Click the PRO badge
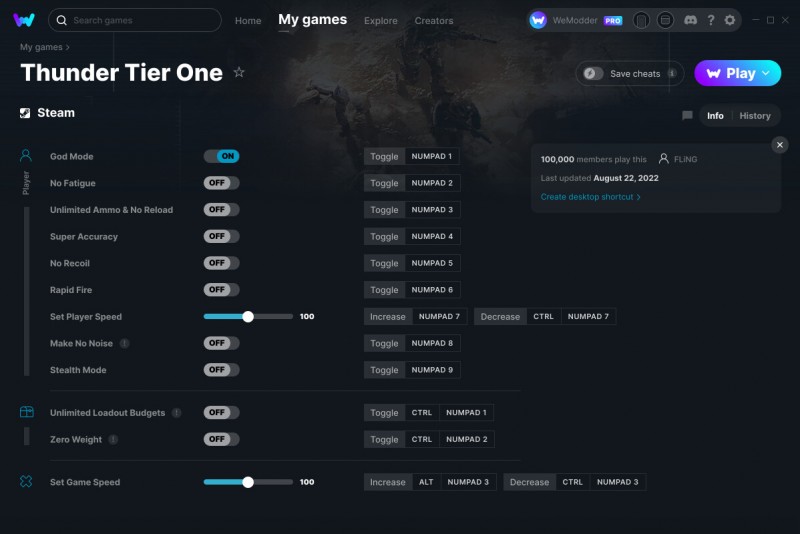Image resolution: width=800 pixels, height=534 pixels. click(613, 21)
